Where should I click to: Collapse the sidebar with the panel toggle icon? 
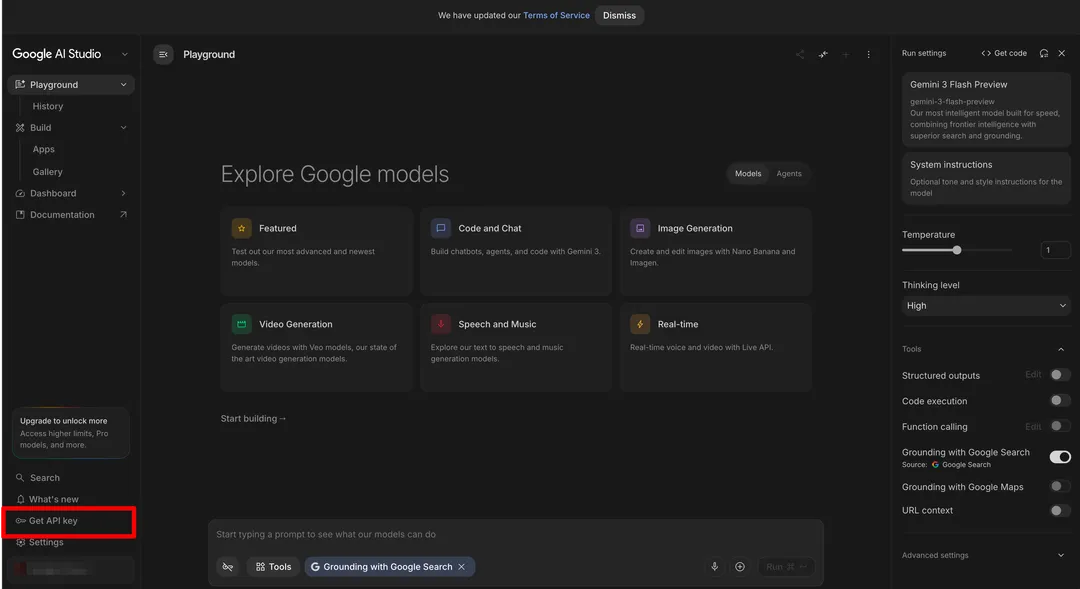pos(163,54)
